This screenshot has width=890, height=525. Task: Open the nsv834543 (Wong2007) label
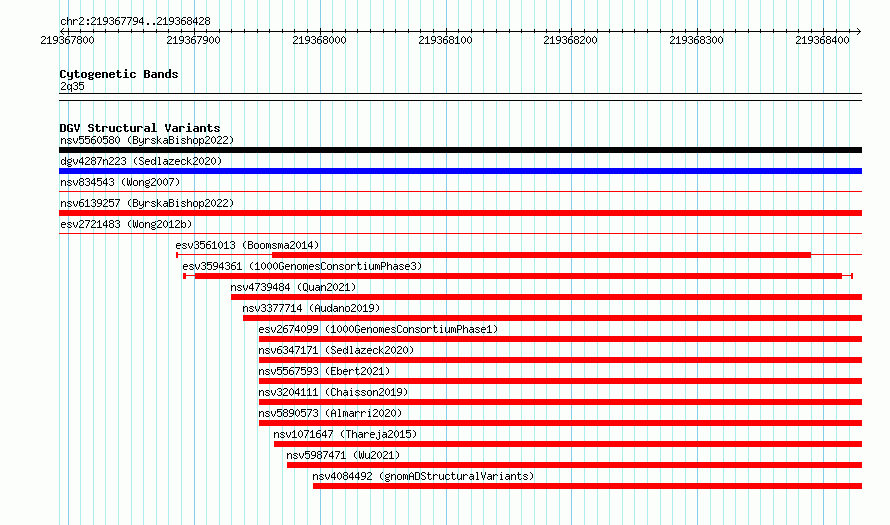120,182
